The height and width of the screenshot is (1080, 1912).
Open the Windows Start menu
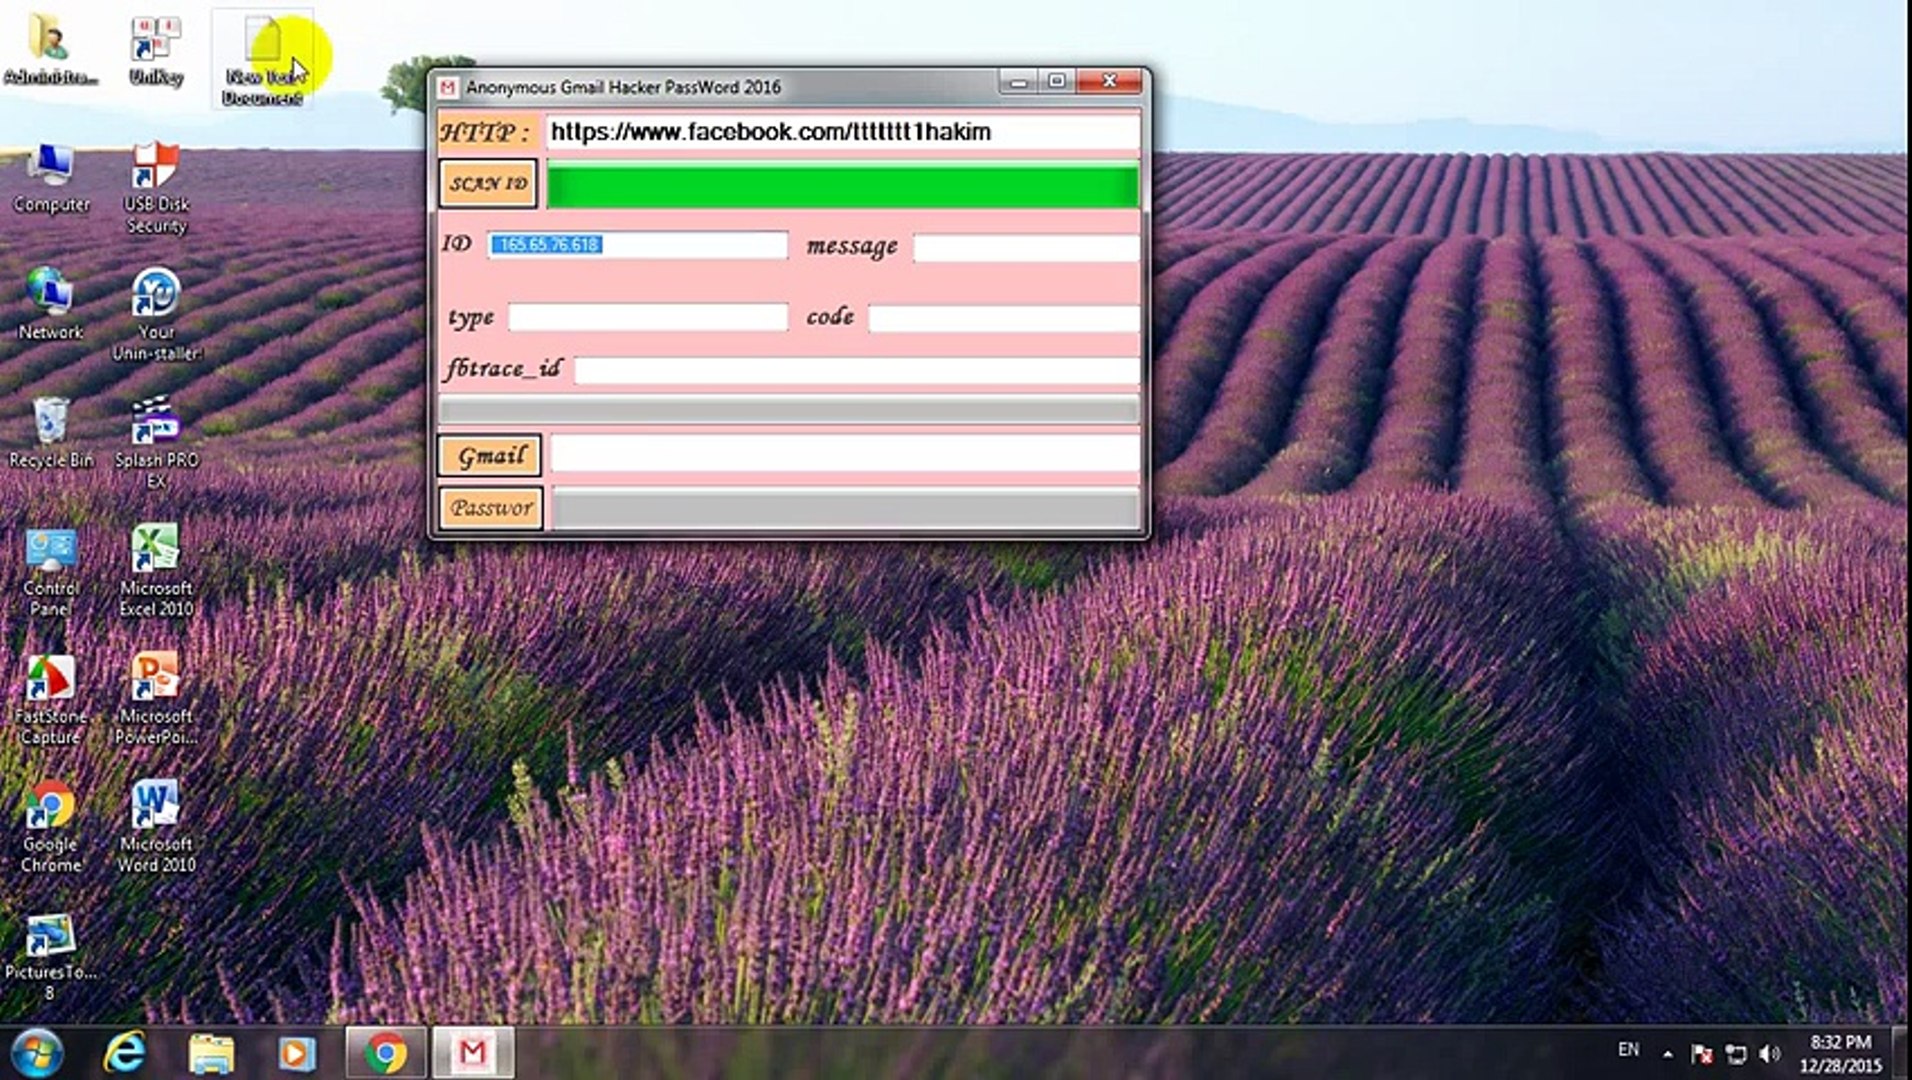[37, 1053]
